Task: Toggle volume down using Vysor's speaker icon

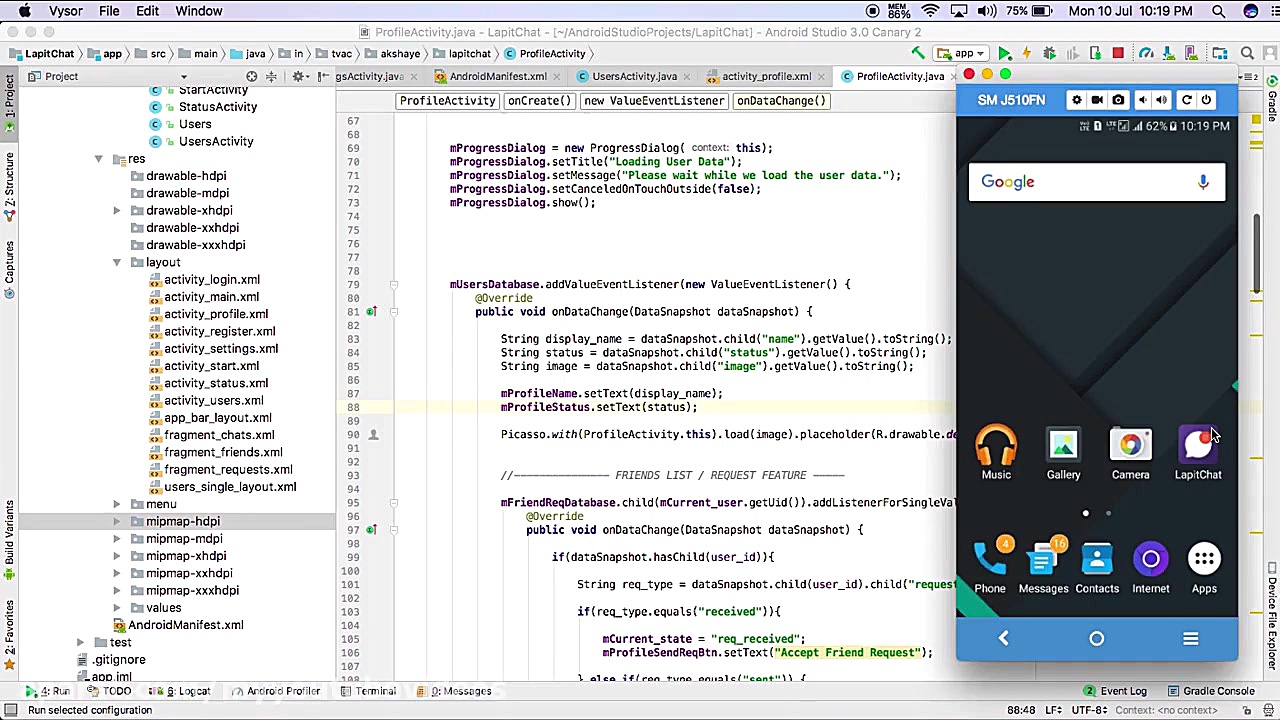Action: coord(1143,100)
